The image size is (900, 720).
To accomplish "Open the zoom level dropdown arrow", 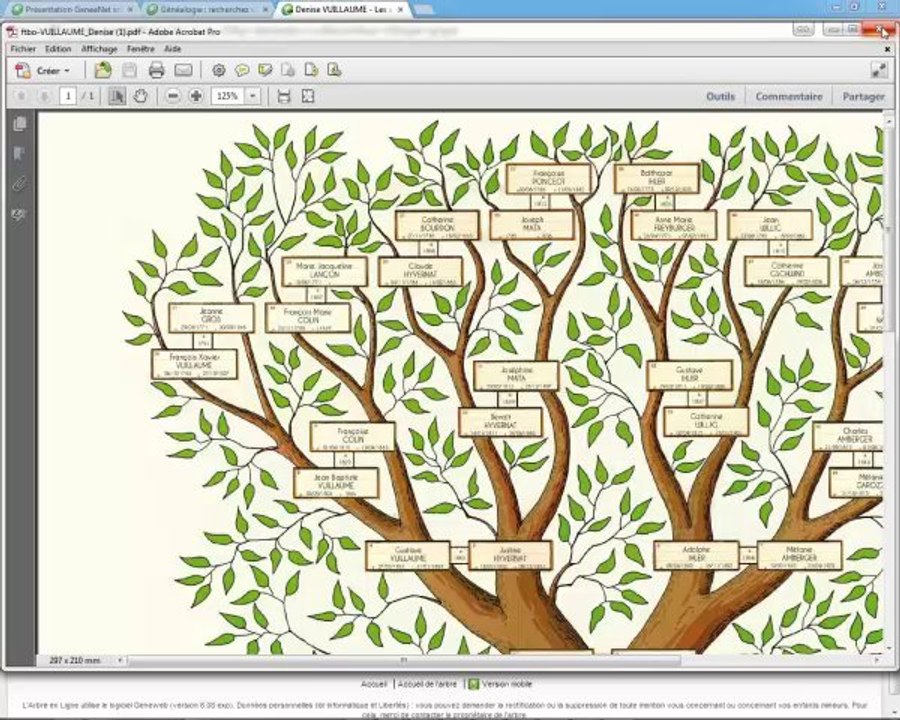I will coord(253,96).
